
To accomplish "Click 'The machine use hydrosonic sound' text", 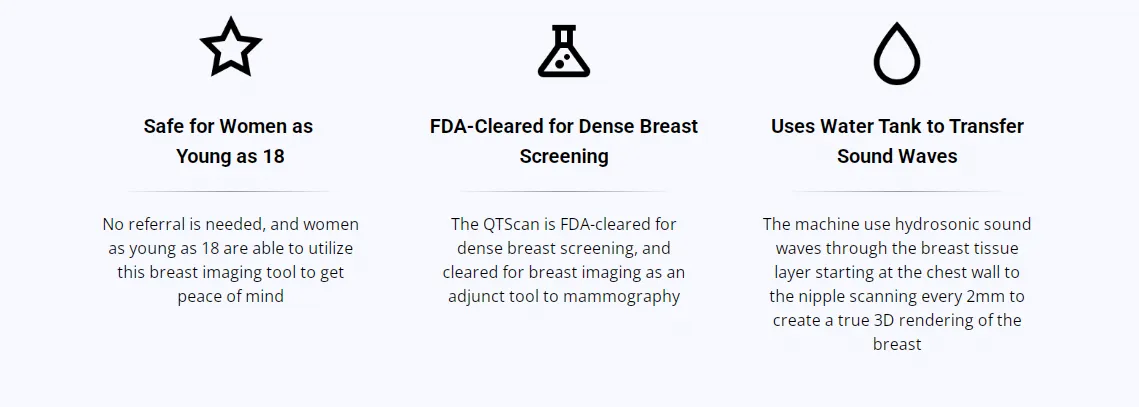I will tap(897, 224).
